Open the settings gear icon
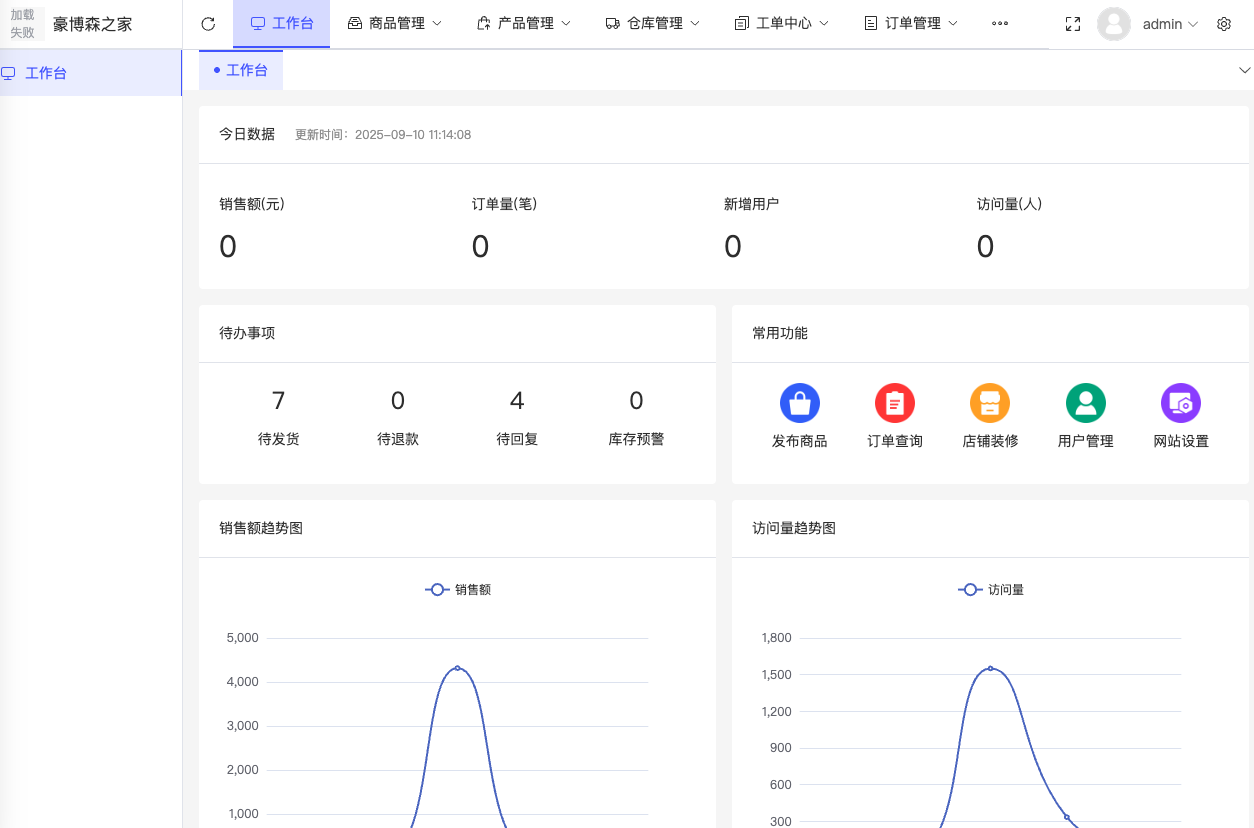The image size is (1254, 828). click(x=1224, y=24)
